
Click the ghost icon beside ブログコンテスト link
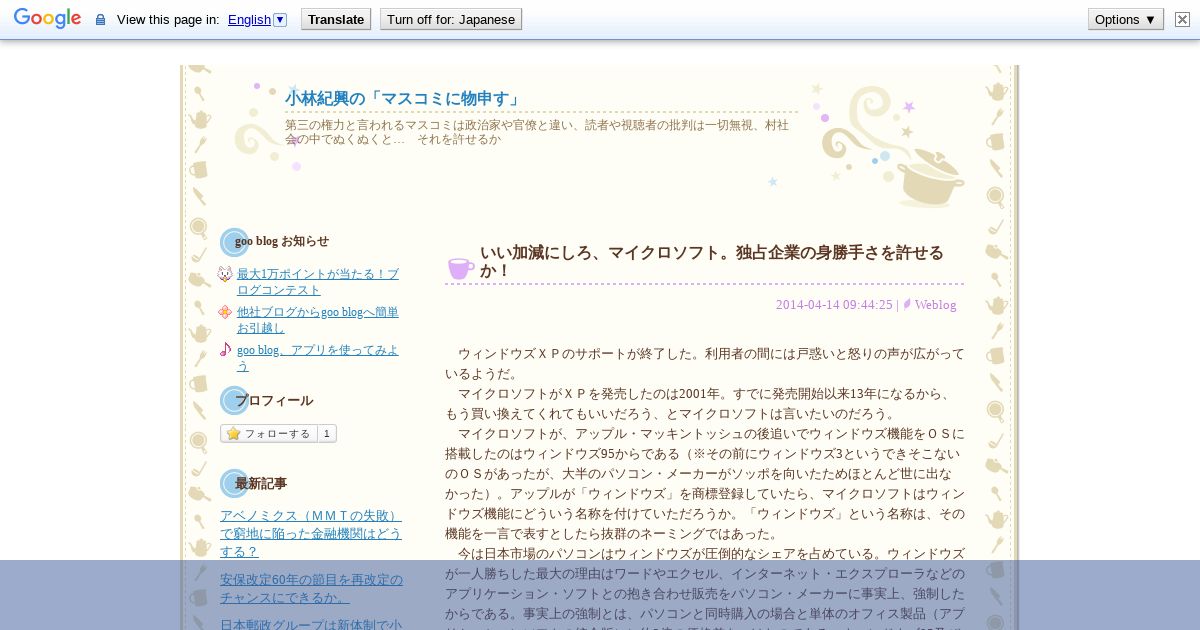(x=225, y=274)
